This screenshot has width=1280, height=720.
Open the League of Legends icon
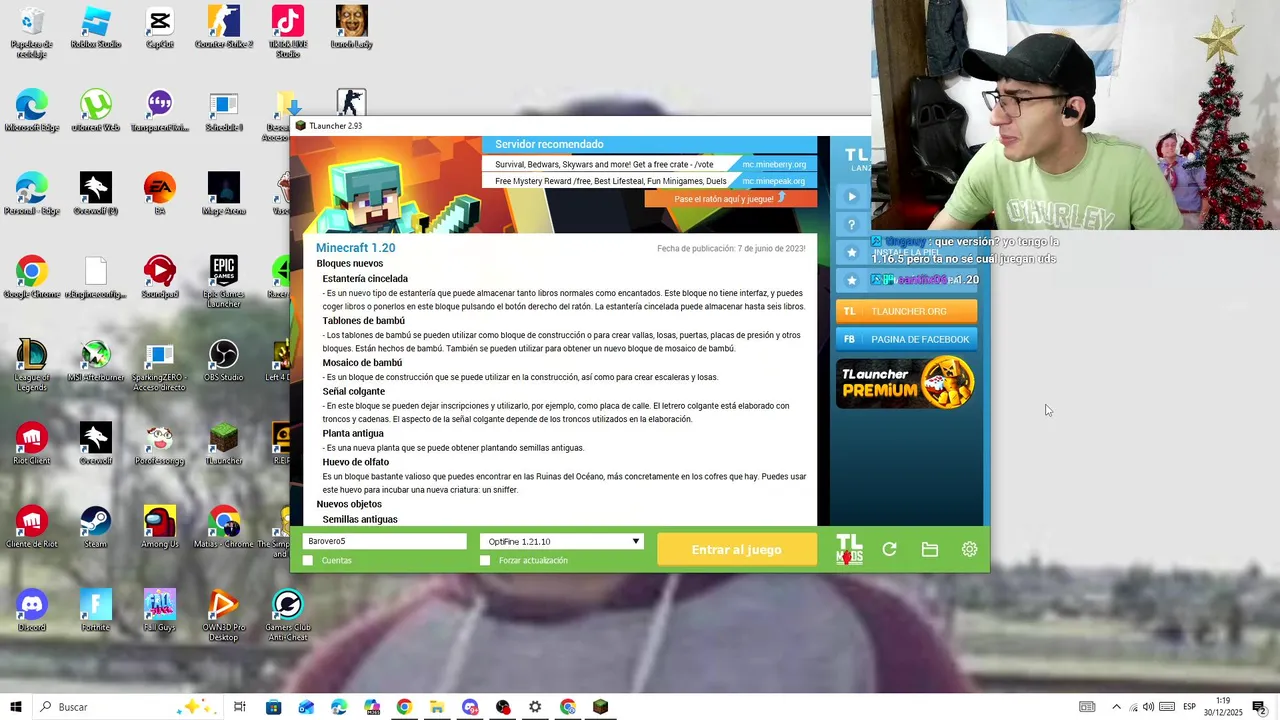(31, 364)
